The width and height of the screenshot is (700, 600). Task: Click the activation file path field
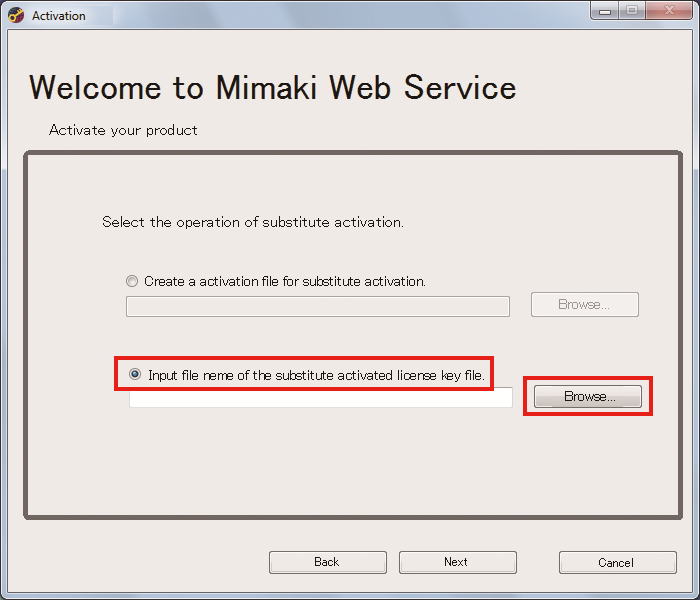318,306
